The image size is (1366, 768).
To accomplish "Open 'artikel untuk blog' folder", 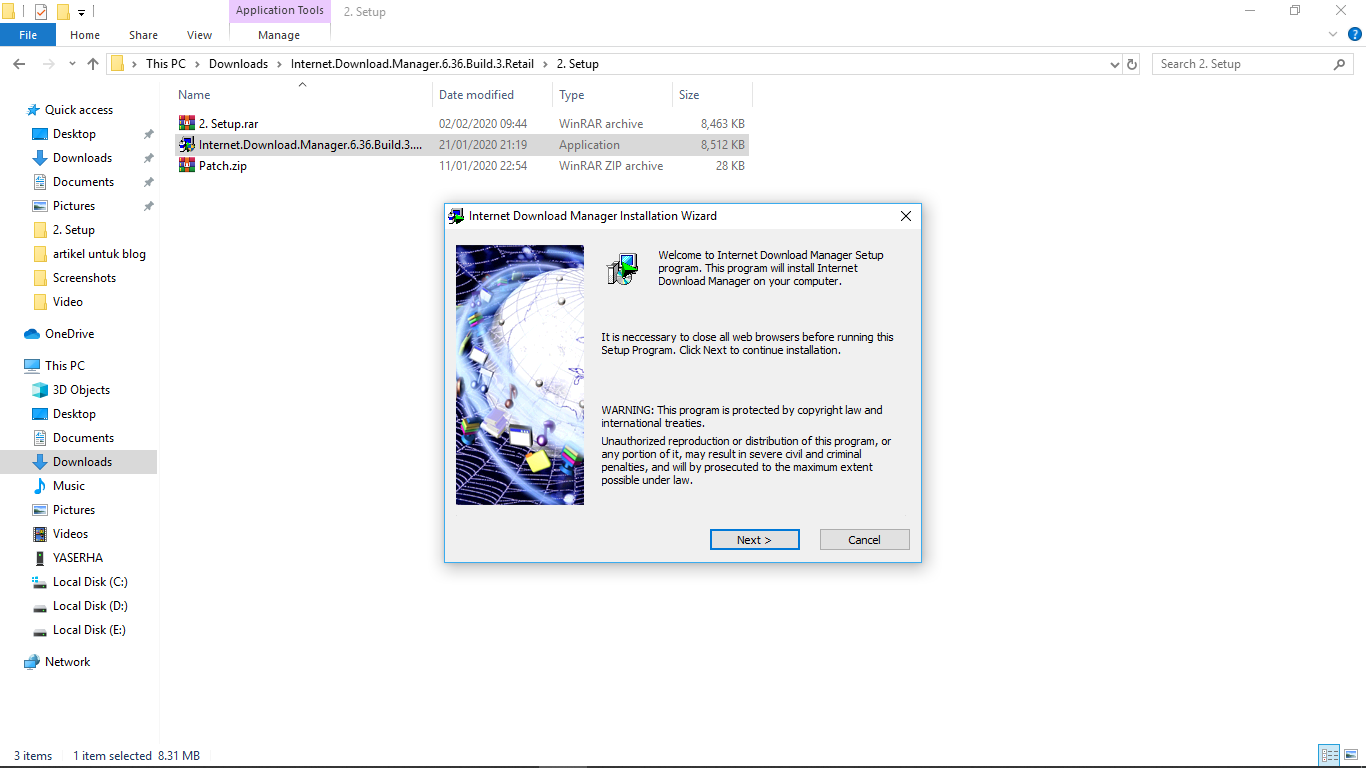I will (x=99, y=254).
